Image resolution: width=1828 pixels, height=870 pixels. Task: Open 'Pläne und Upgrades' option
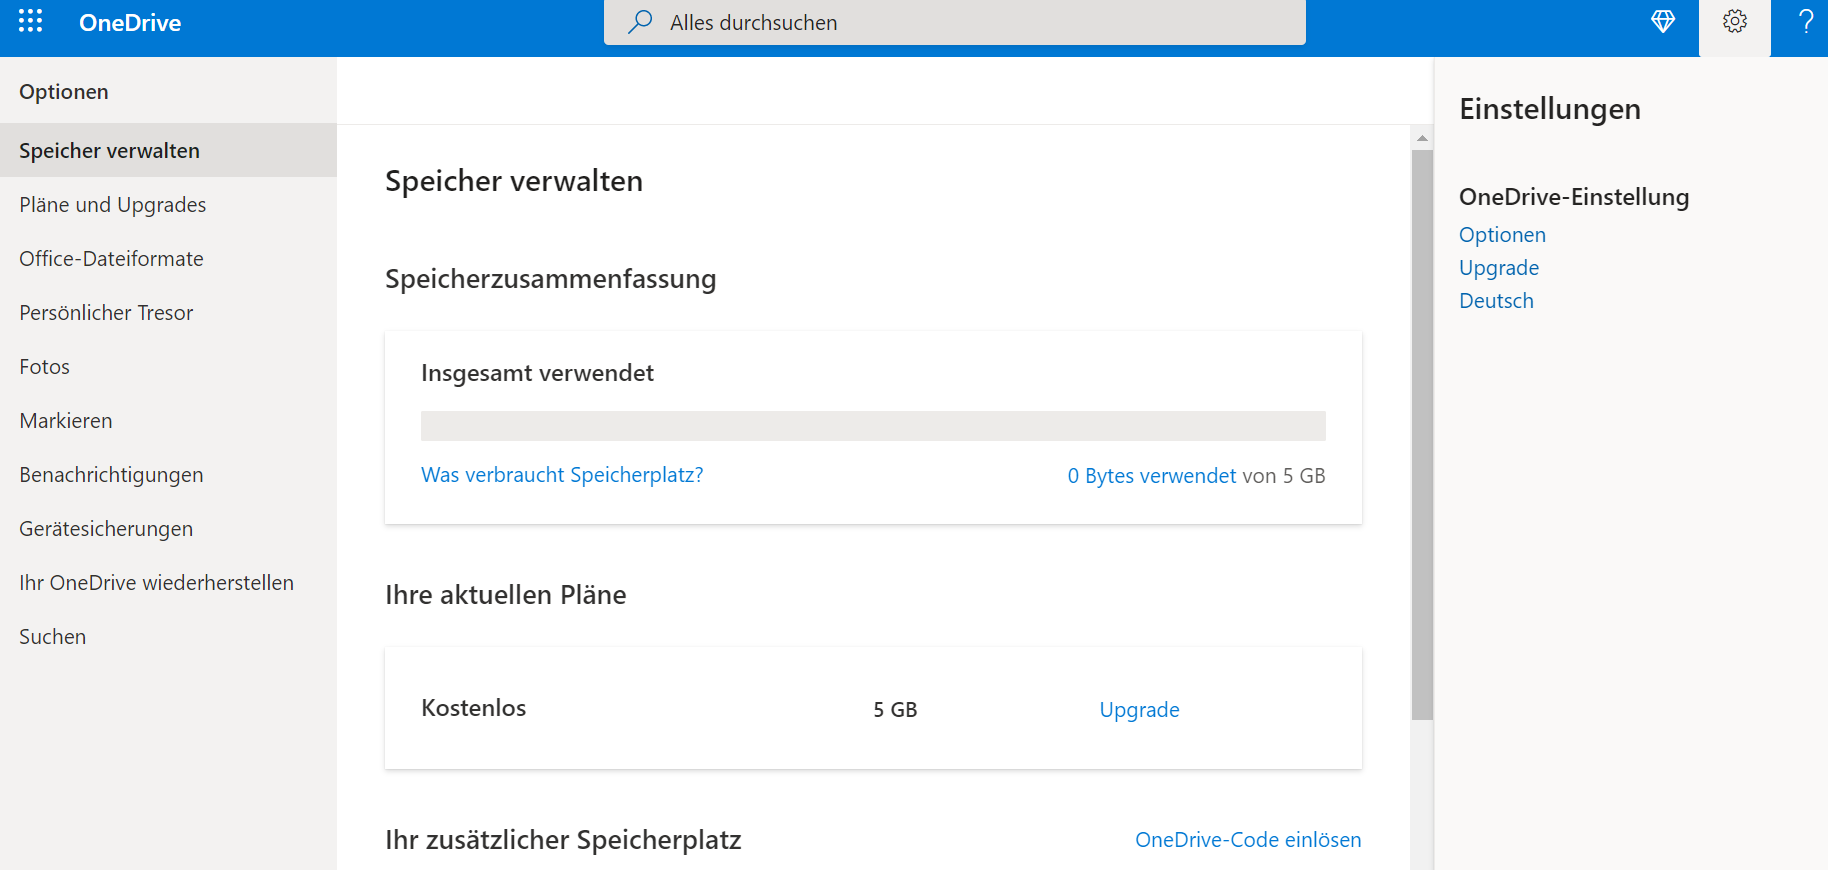(168, 204)
